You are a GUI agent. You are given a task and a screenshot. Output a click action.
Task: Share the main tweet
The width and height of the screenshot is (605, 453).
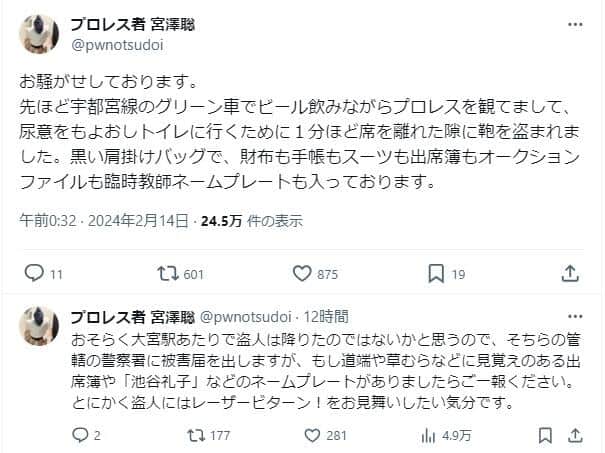click(x=570, y=273)
